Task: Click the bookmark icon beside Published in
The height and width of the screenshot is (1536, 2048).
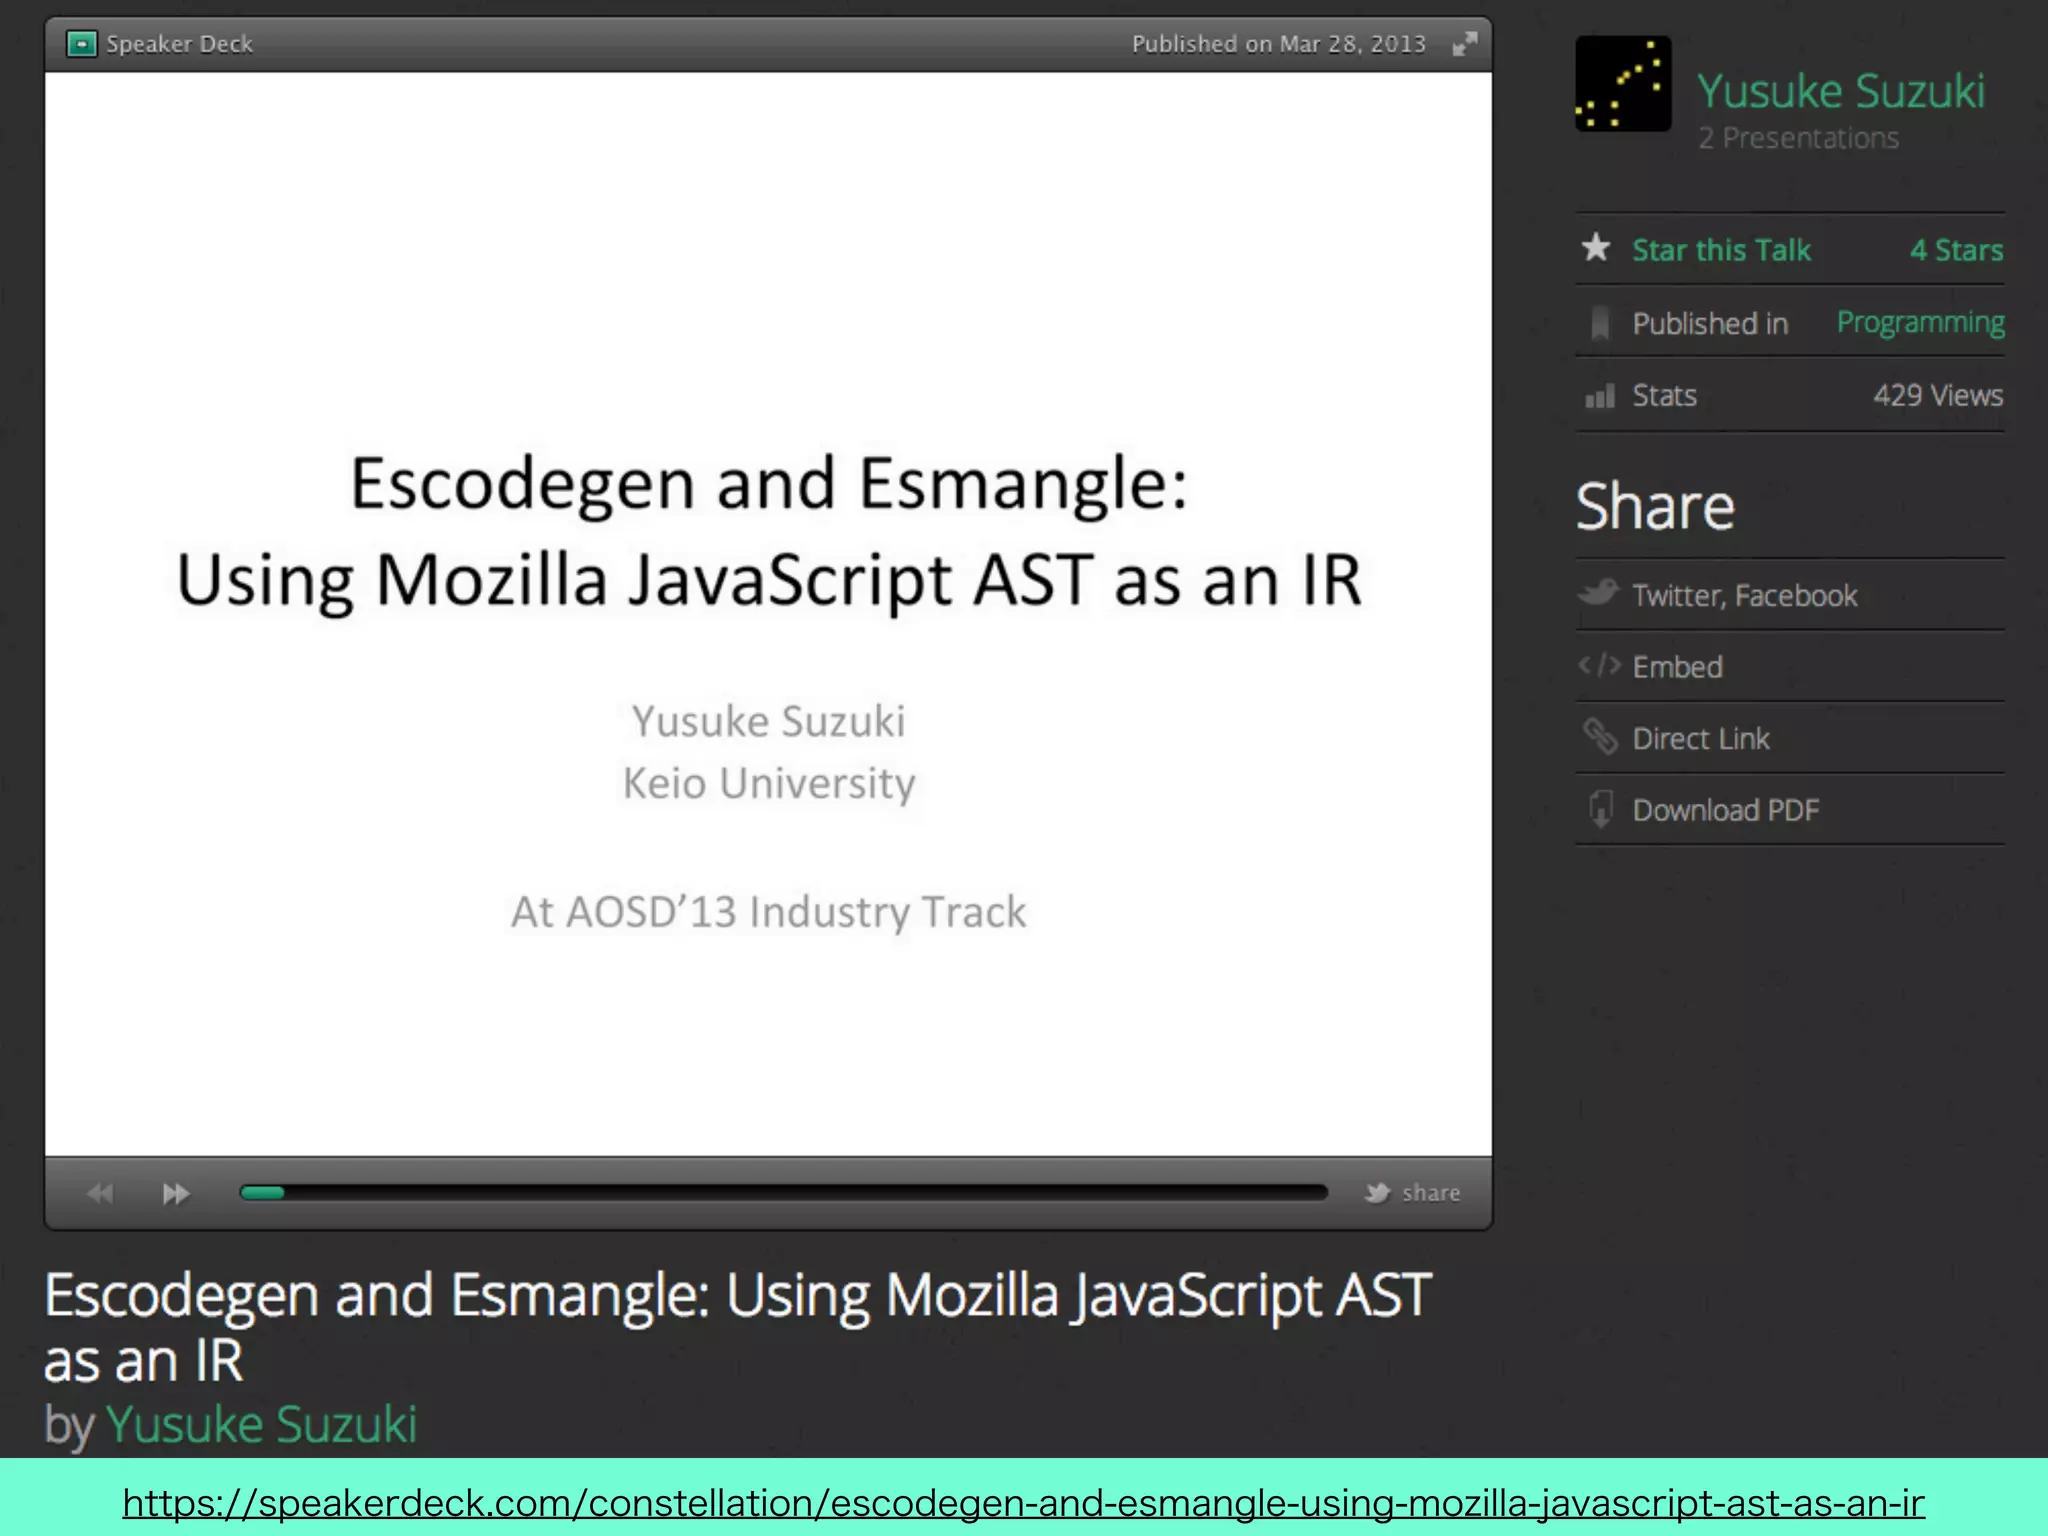Action: coord(1600,323)
